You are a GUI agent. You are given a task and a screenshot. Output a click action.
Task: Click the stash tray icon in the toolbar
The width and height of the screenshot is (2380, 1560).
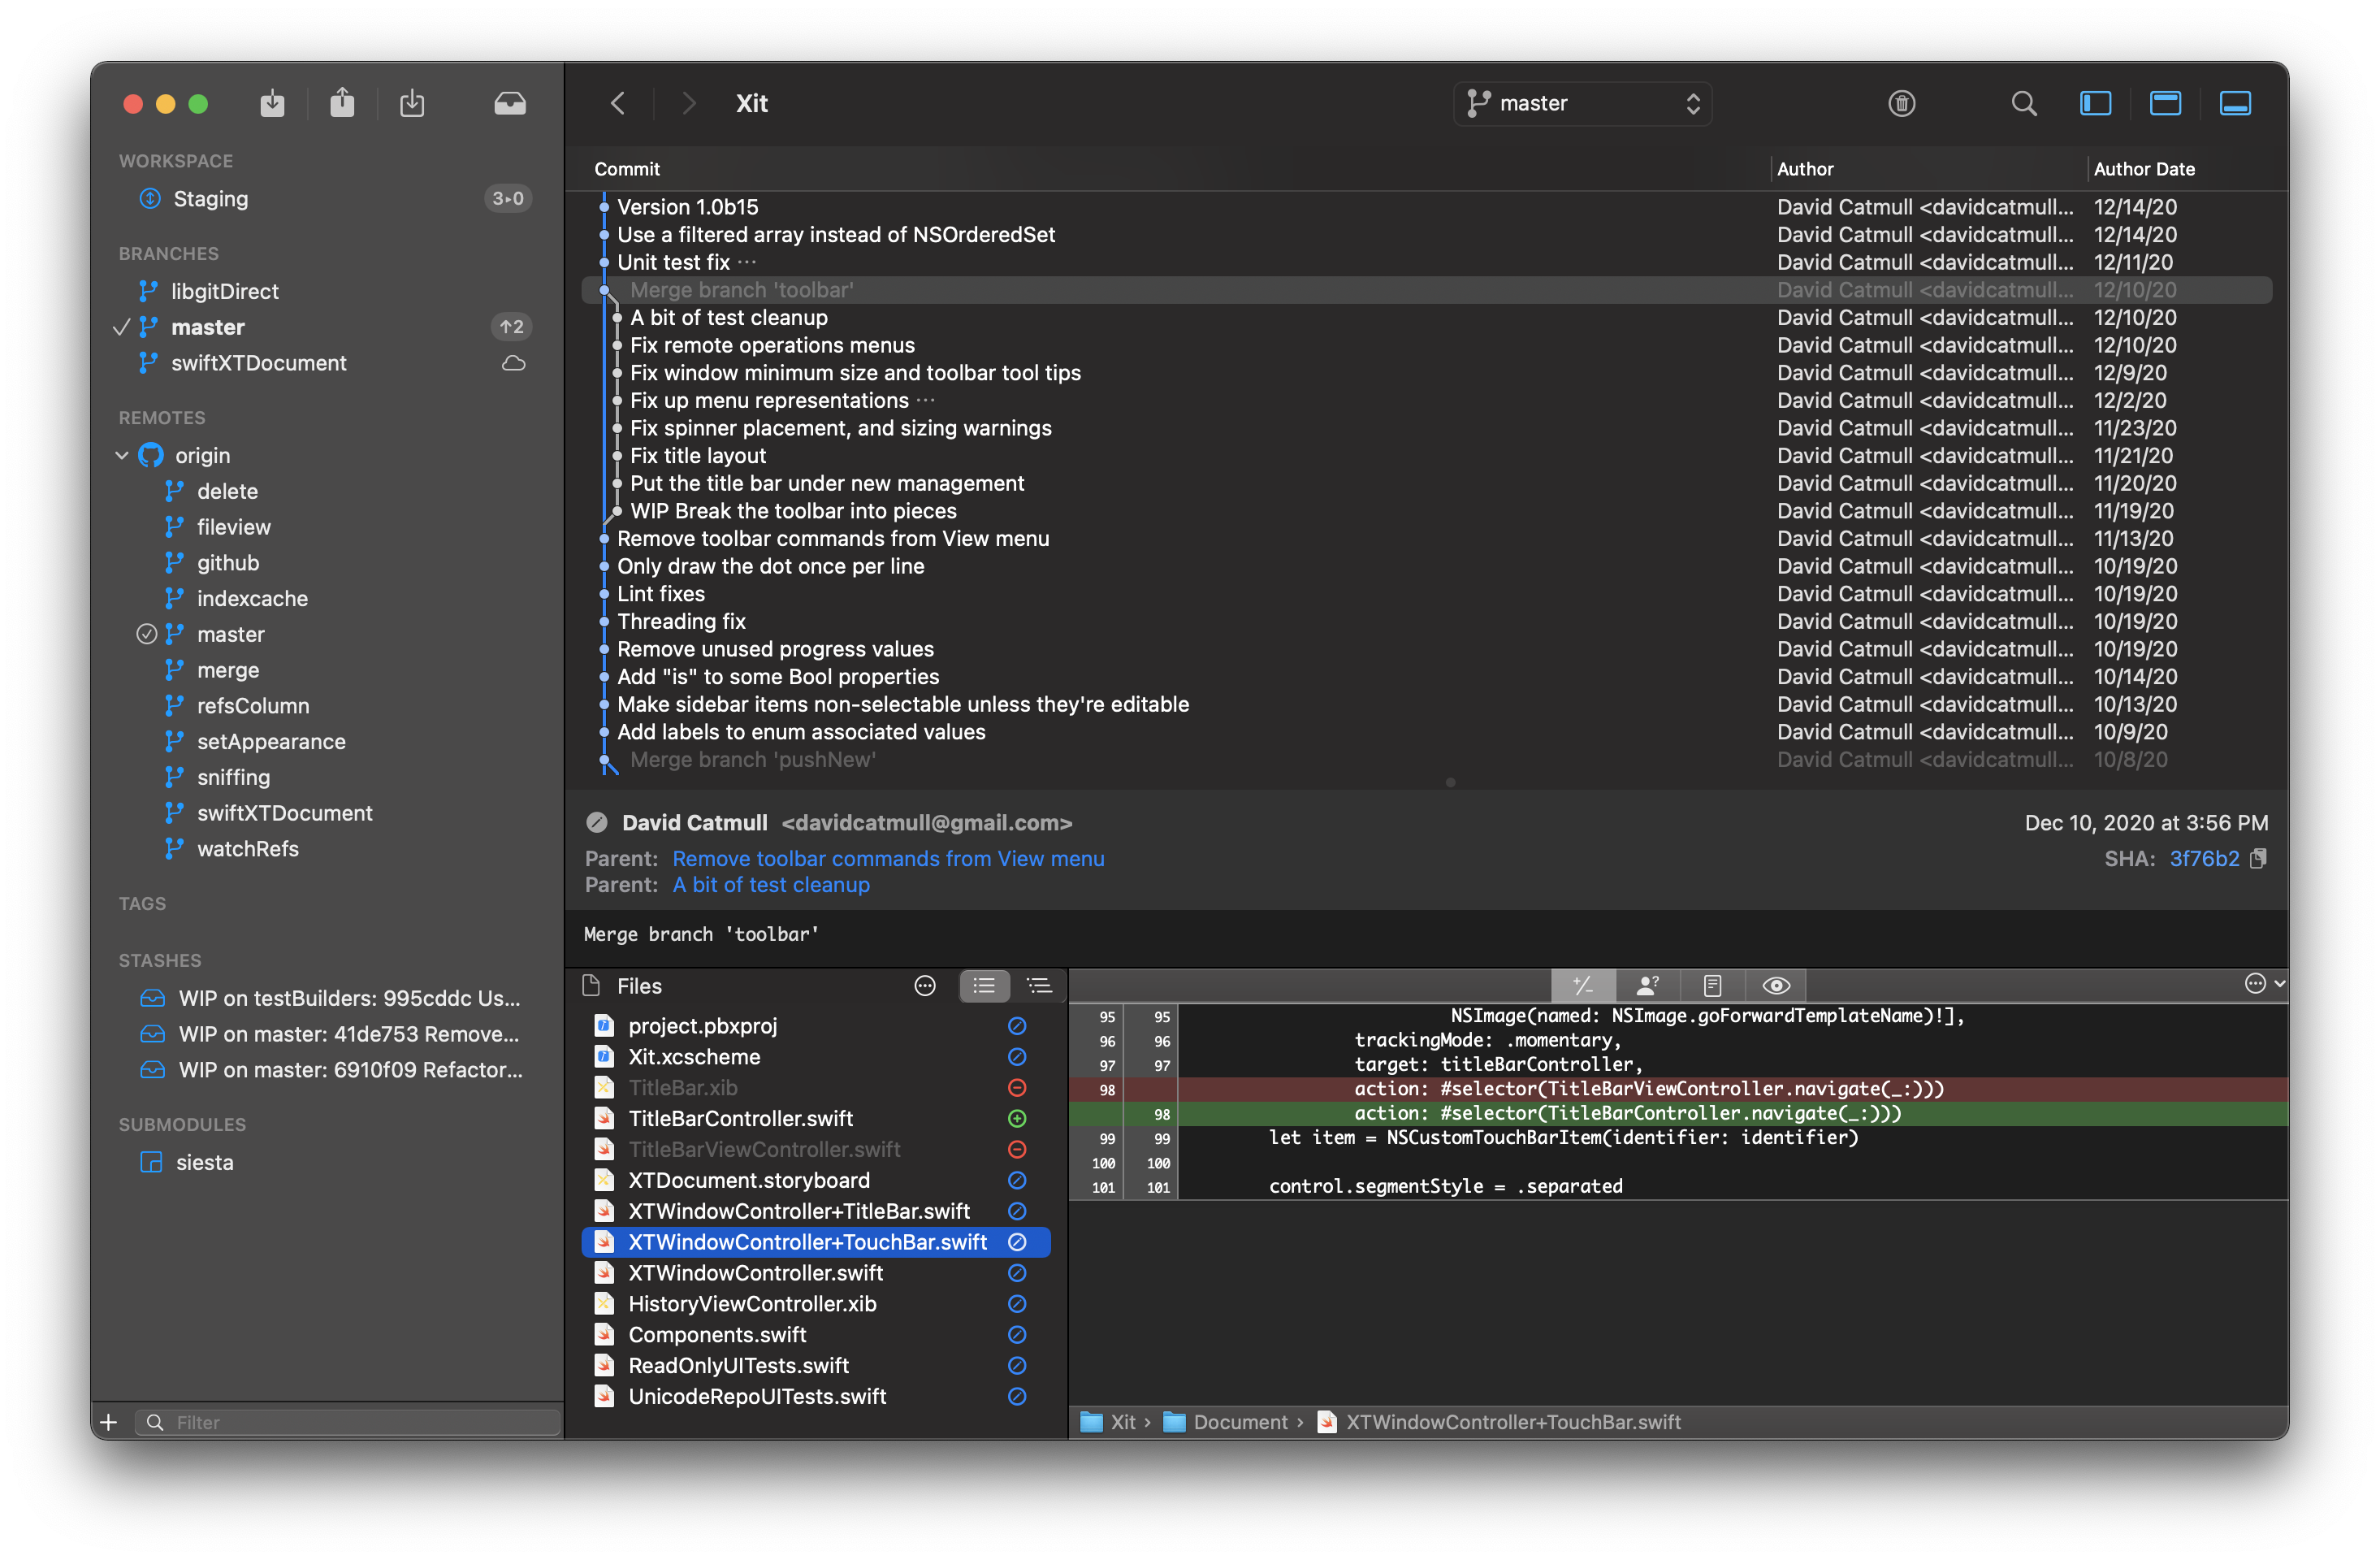point(510,103)
